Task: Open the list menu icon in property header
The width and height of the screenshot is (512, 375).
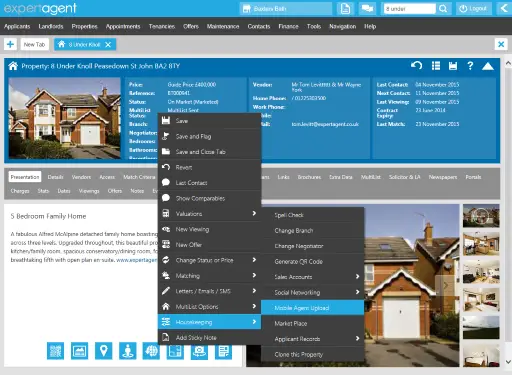Action: pos(436,66)
